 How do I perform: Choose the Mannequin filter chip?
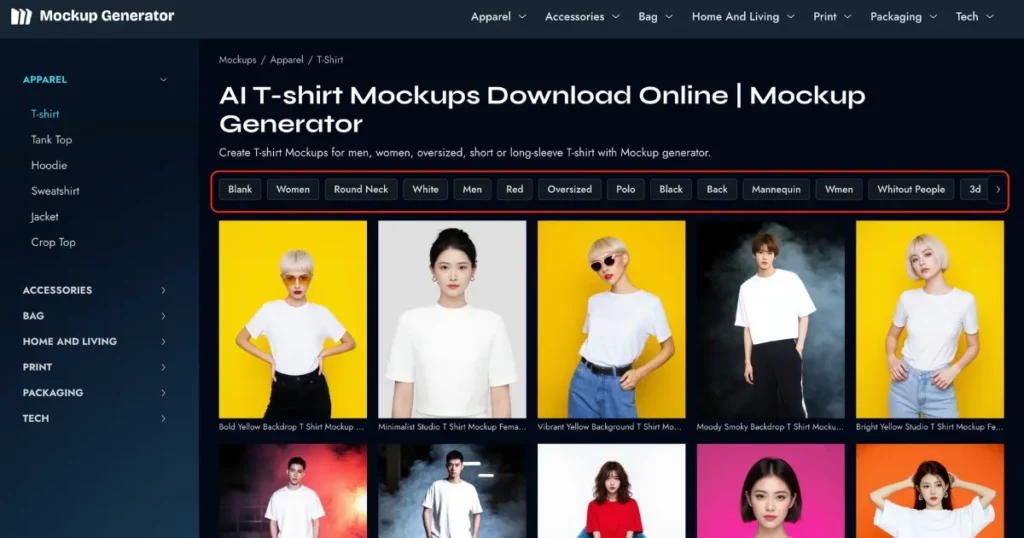tap(776, 189)
